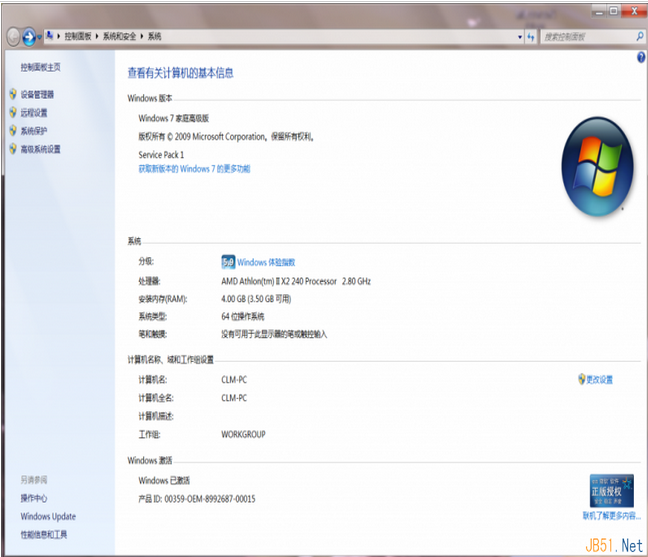Select 系统和安全 in the address breadcrumb
This screenshot has height=557, width=648.
[x=120, y=36]
